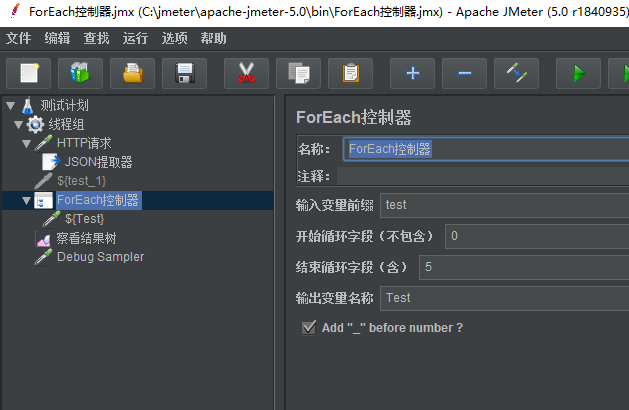
Task: Collapse the ForEach控制器 tree node
Action: (26, 200)
